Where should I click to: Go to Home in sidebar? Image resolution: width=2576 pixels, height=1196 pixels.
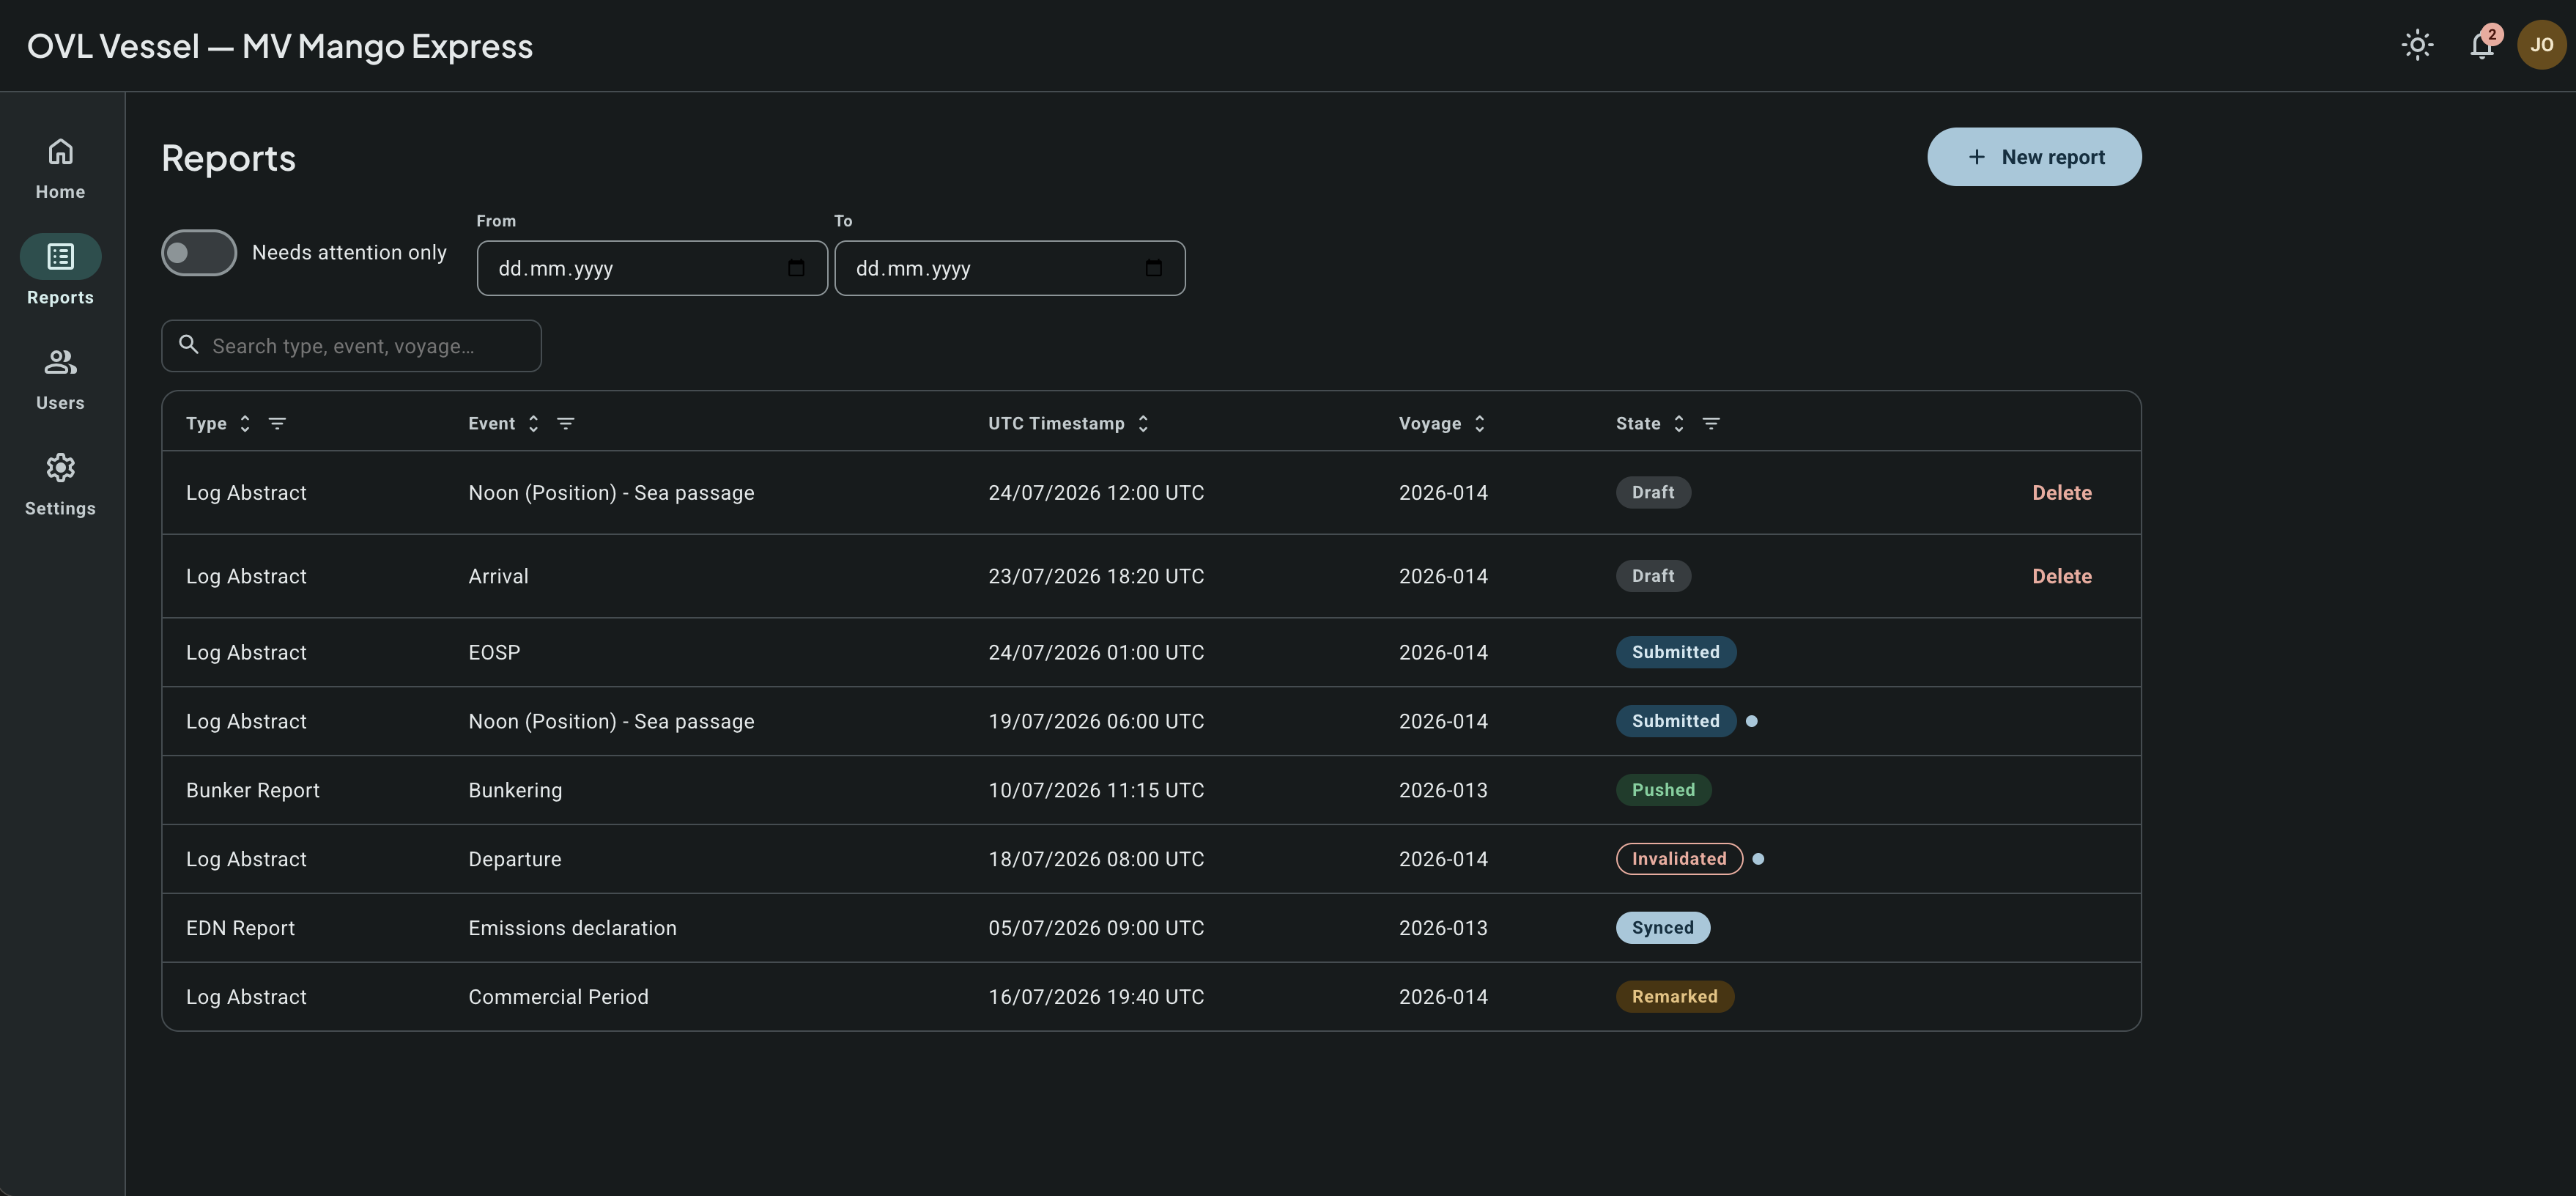pyautogui.click(x=60, y=169)
